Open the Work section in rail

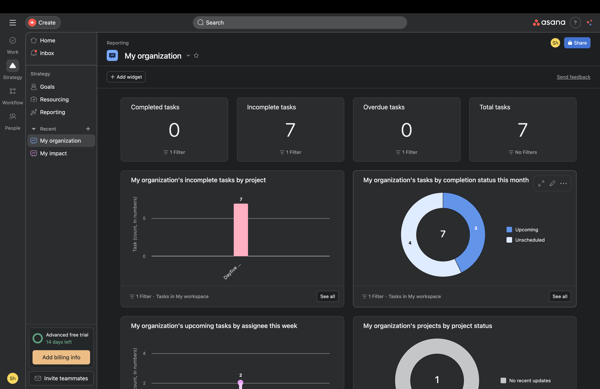coord(13,45)
